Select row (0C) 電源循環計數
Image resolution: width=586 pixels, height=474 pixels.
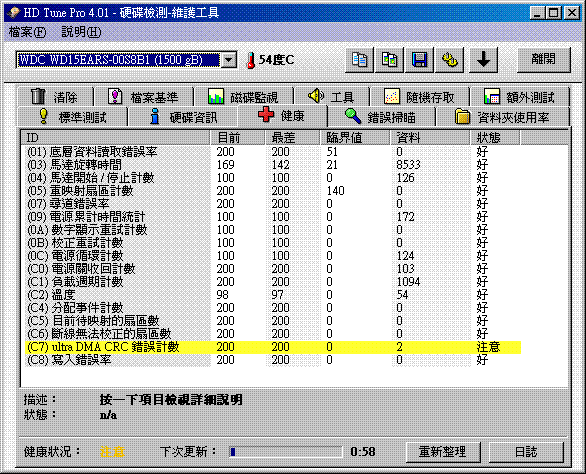click(x=273, y=256)
